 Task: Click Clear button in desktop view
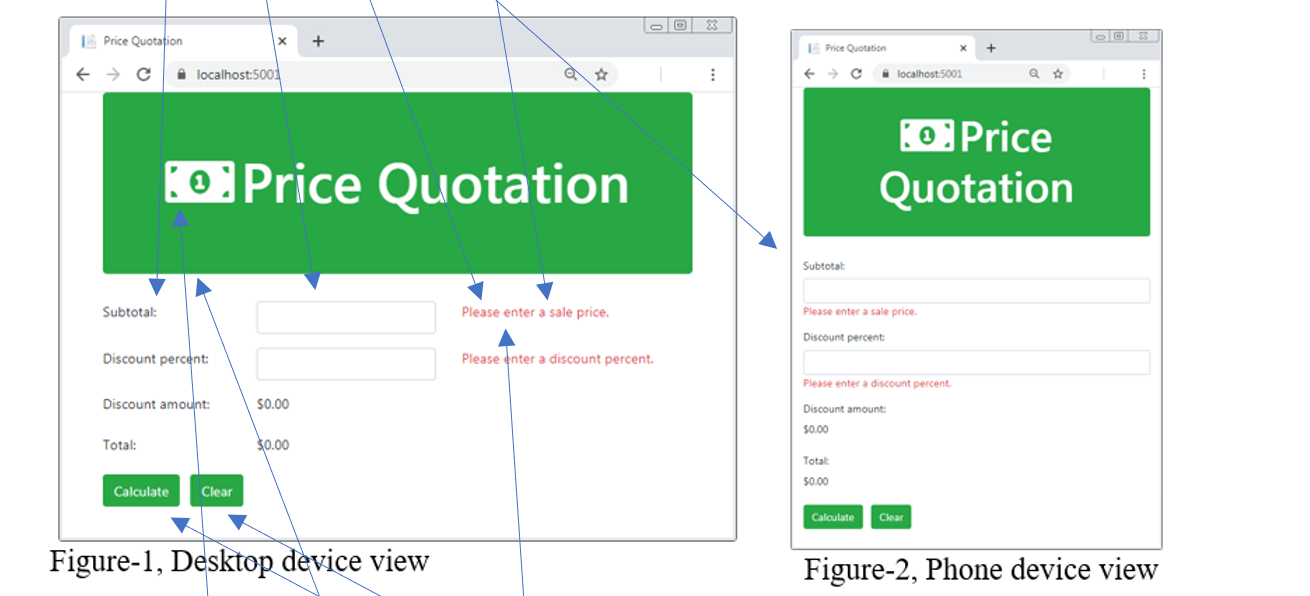pyautogui.click(x=216, y=491)
